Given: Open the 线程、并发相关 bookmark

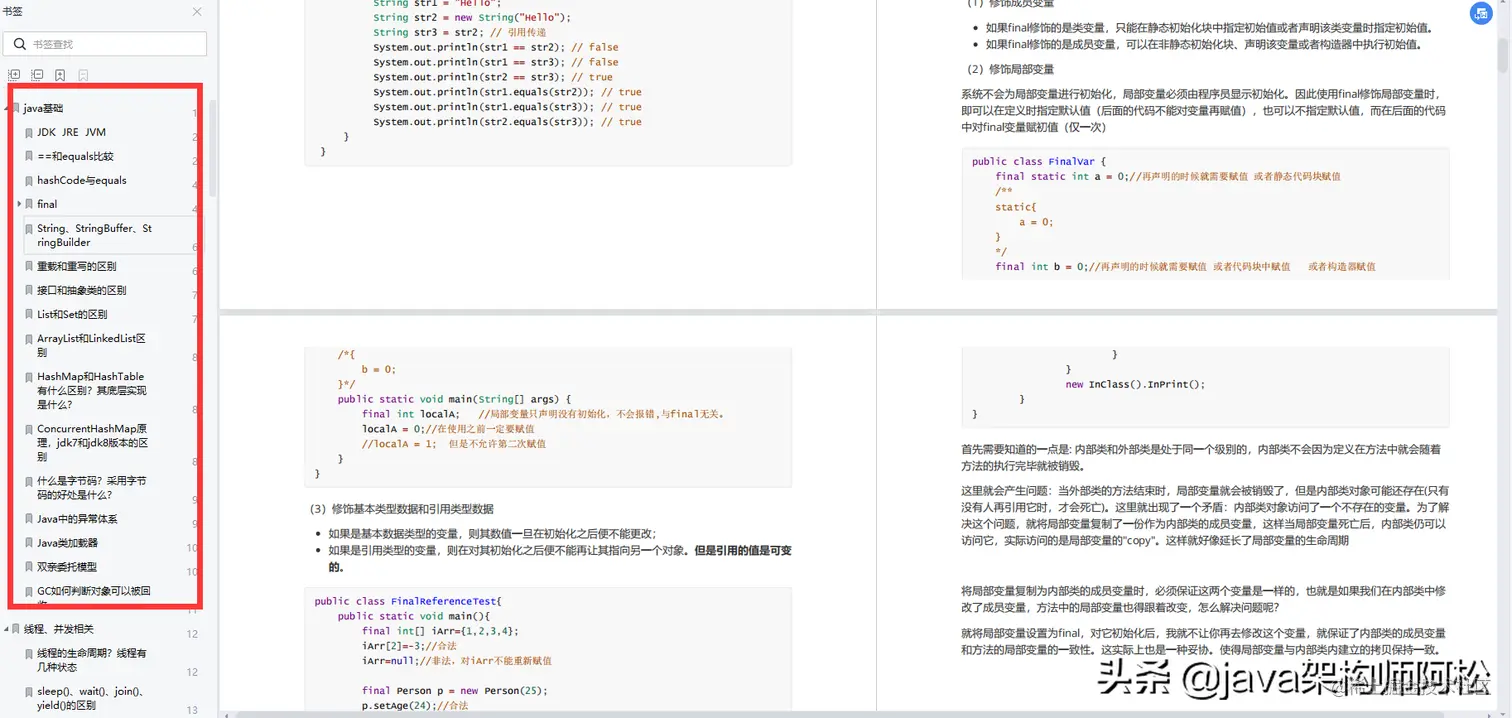Looking at the screenshot, I should [x=59, y=629].
